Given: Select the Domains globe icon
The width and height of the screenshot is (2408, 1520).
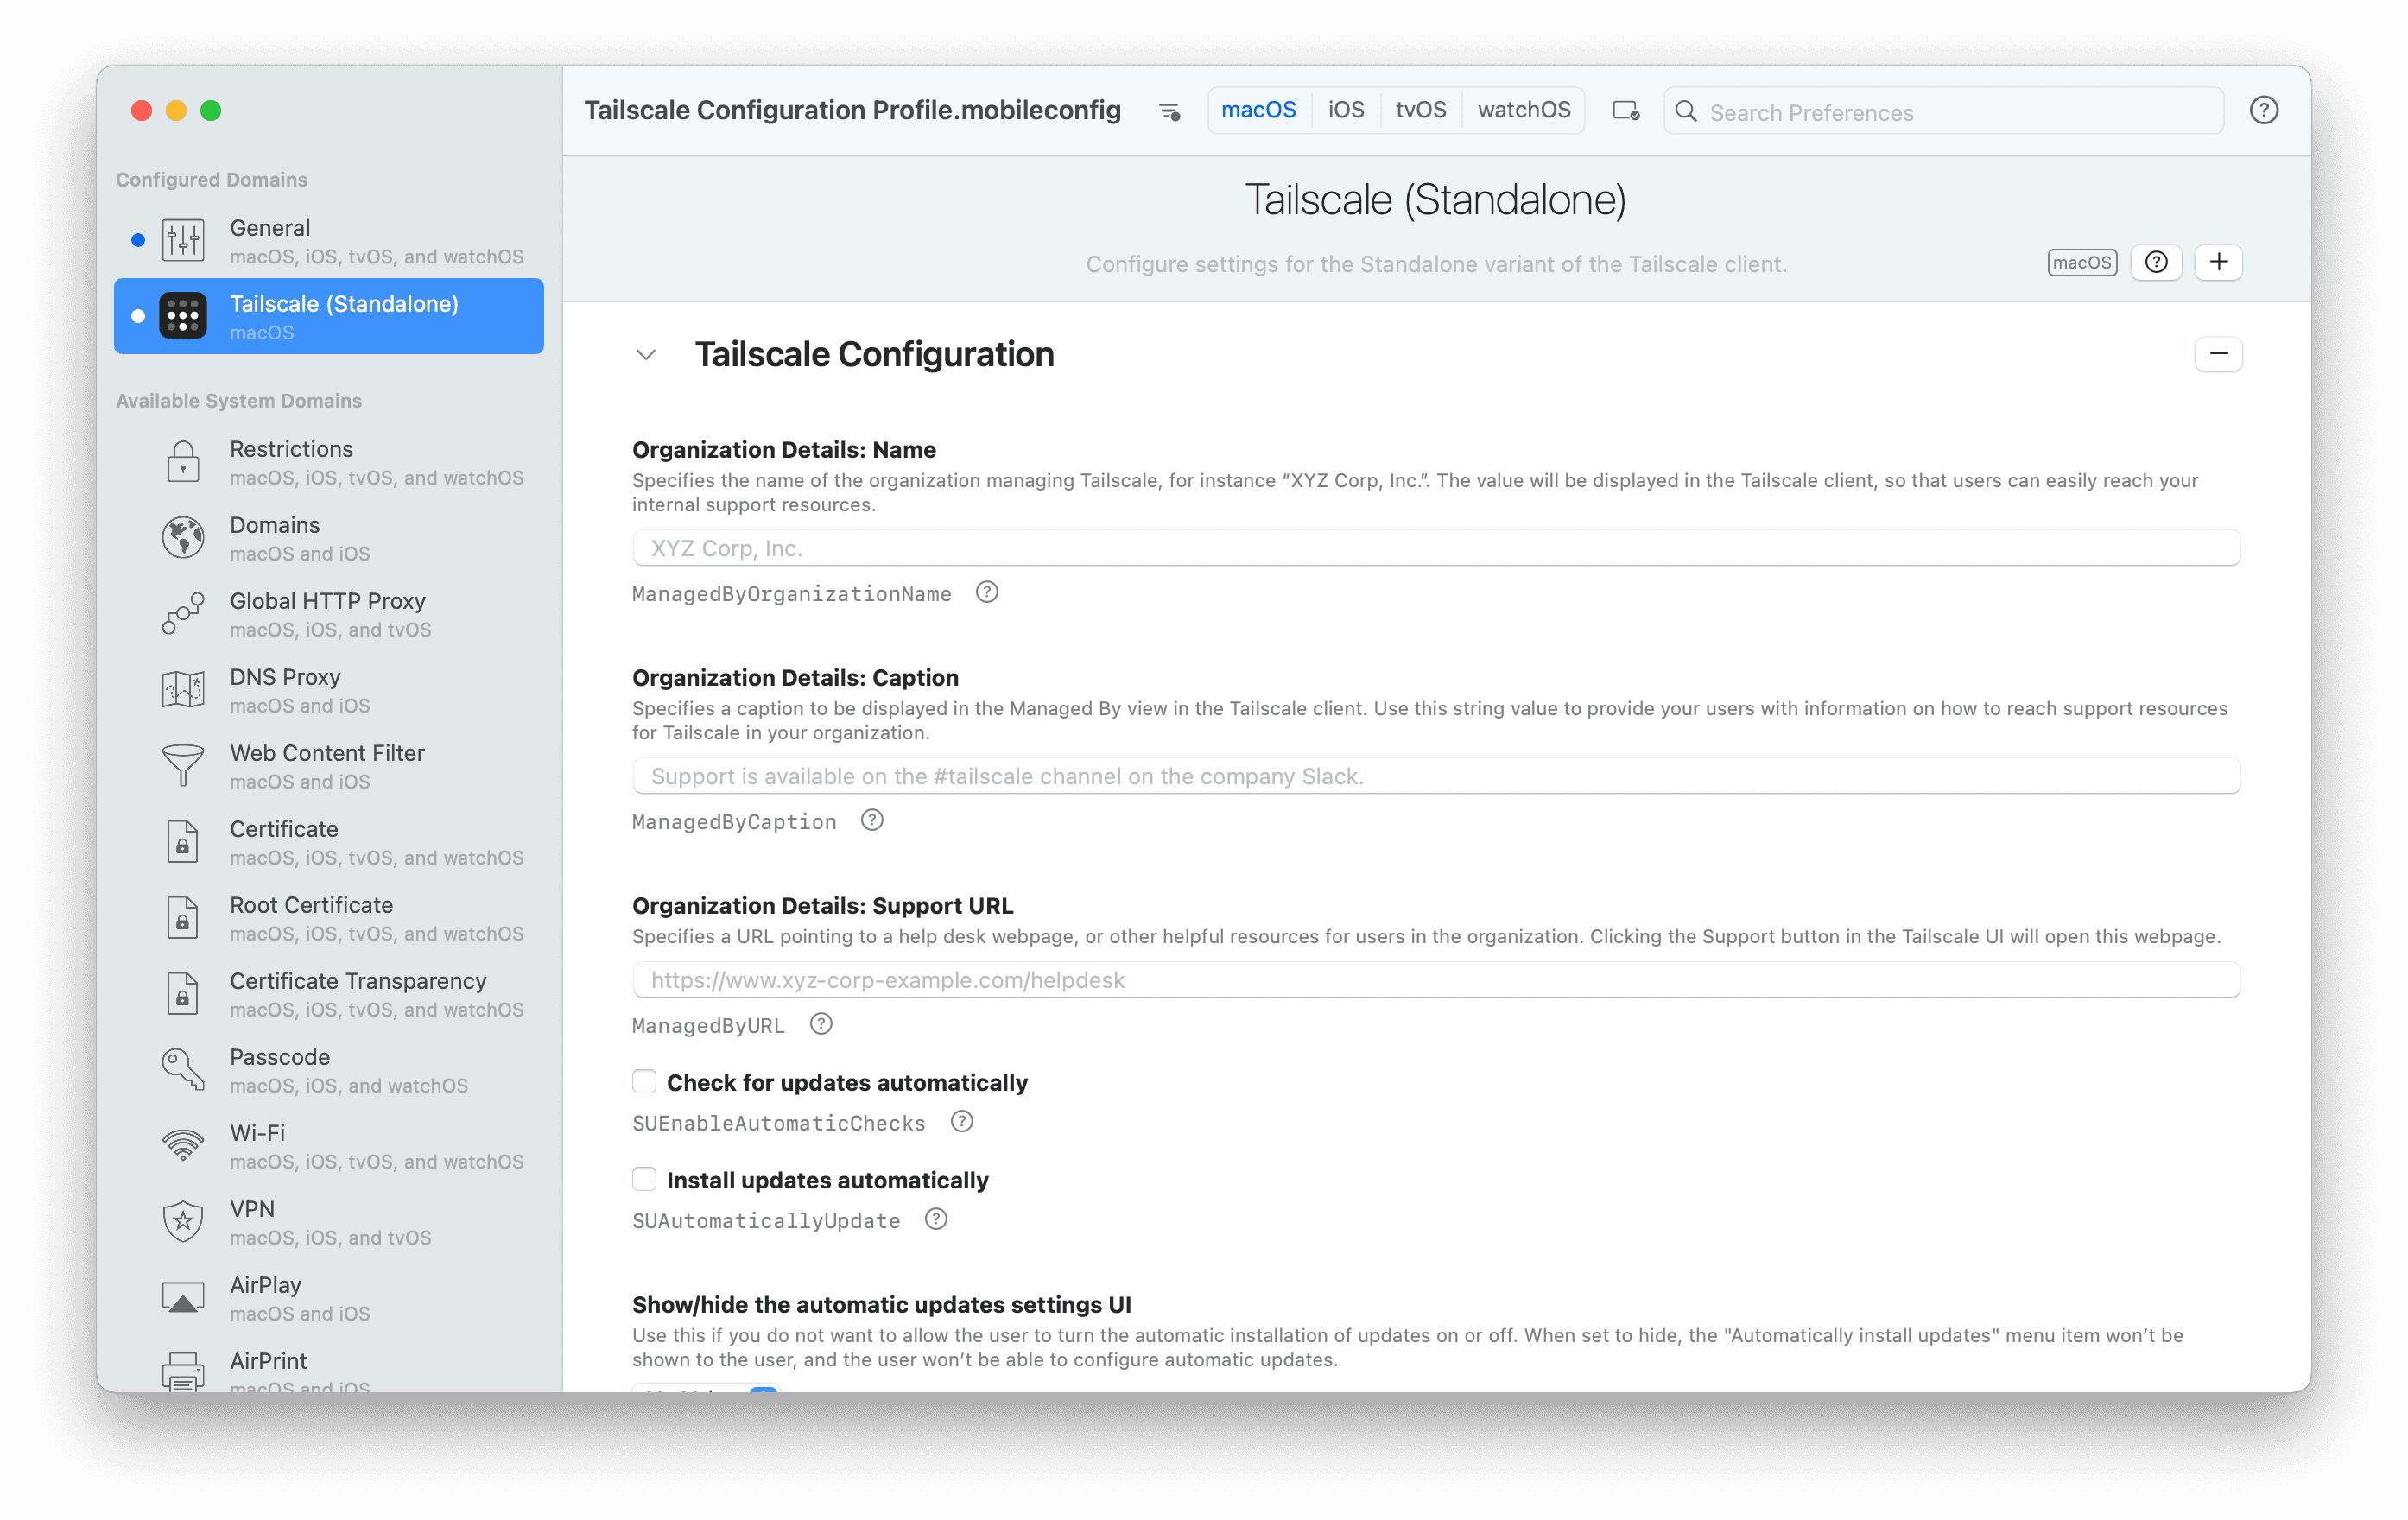Looking at the screenshot, I should pos(183,537).
